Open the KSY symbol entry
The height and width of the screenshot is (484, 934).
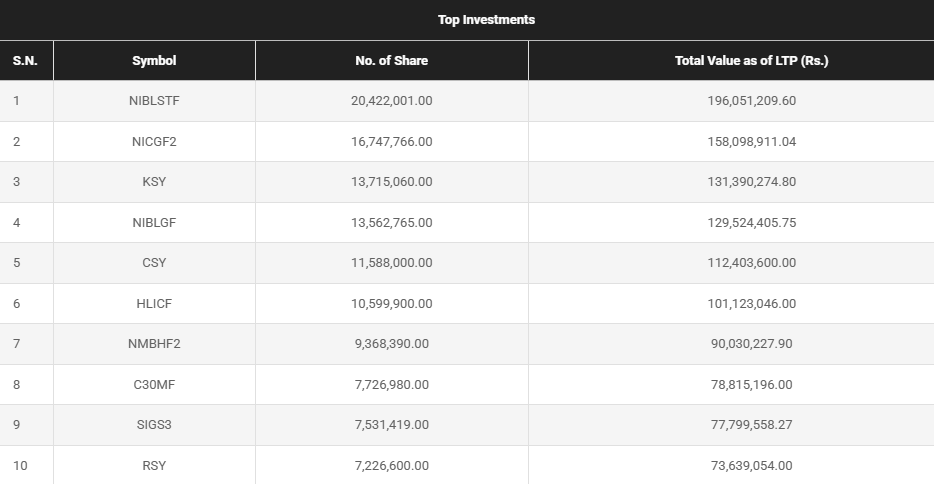pyautogui.click(x=154, y=182)
